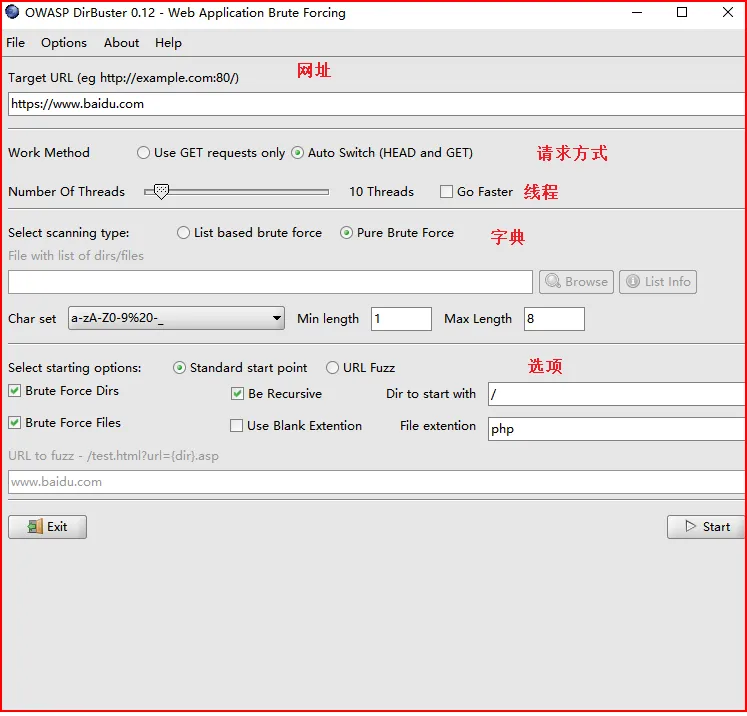
Task: Click the '10 Threads' value text
Action: [x=381, y=192]
